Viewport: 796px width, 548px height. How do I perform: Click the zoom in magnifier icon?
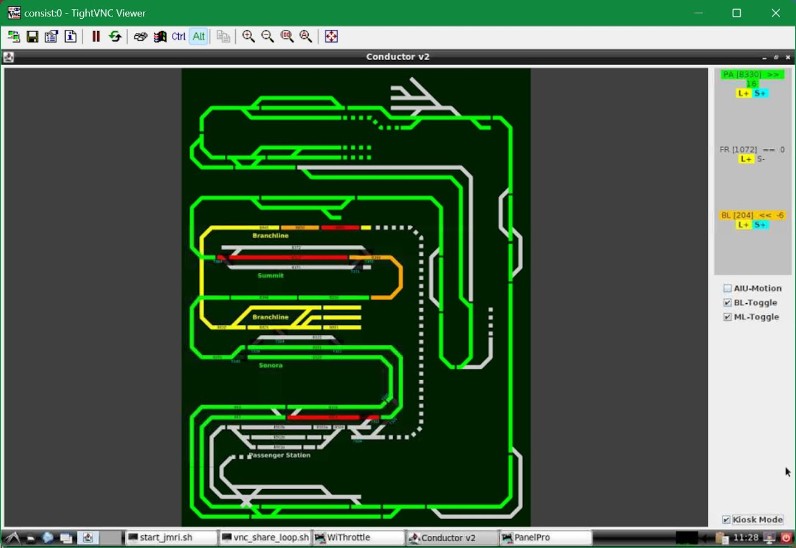249,37
